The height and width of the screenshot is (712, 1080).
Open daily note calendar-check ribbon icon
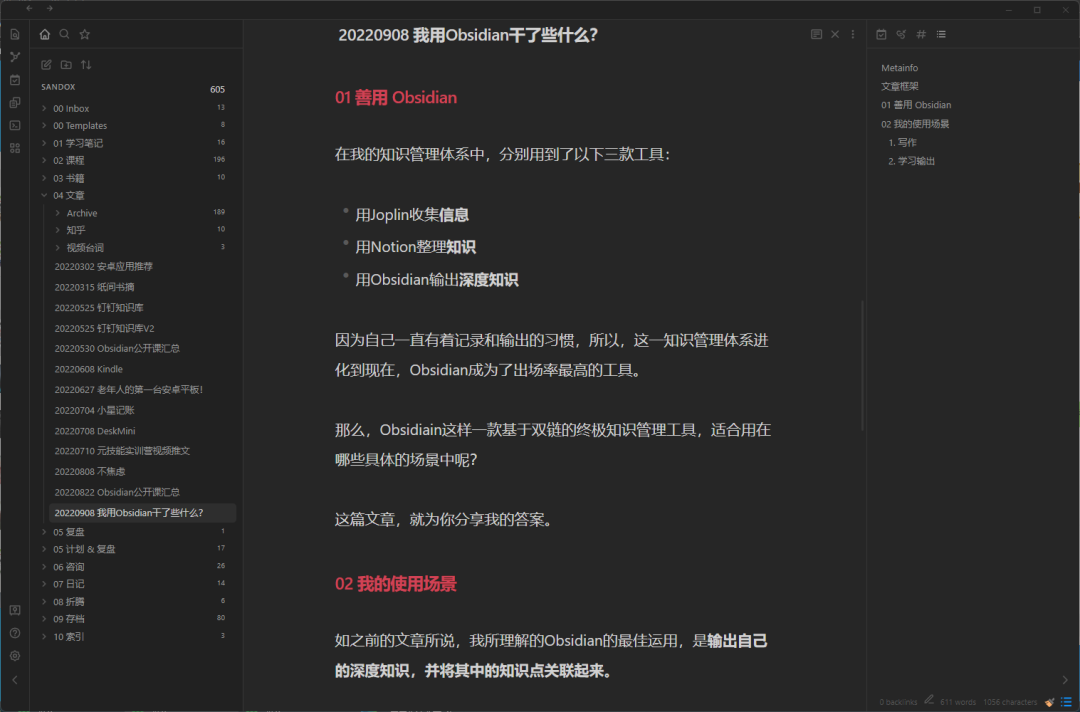tap(14, 80)
